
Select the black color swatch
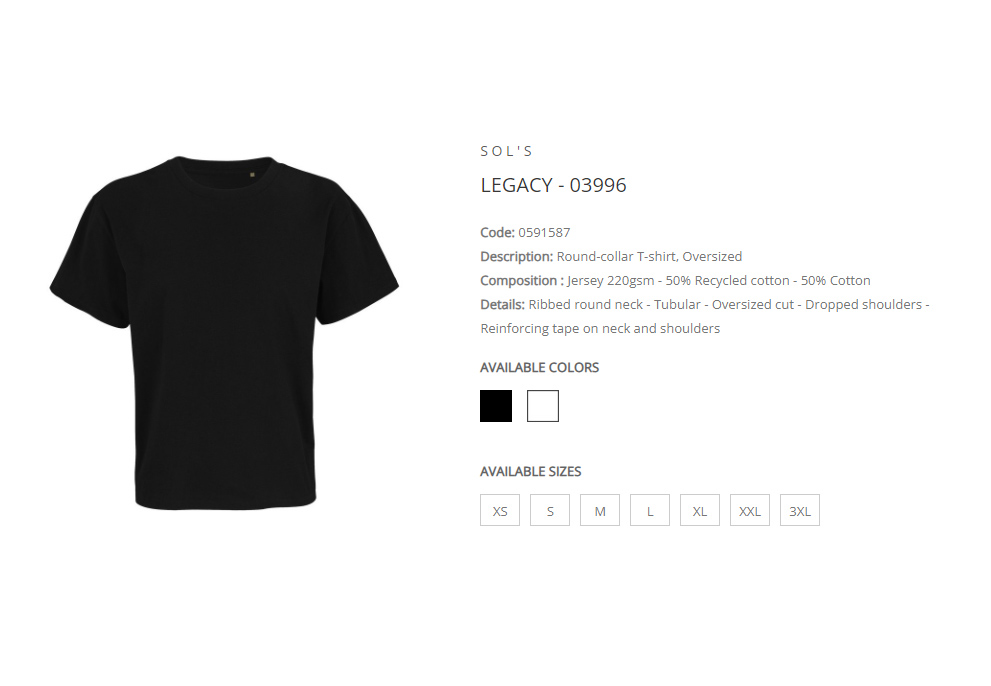496,406
